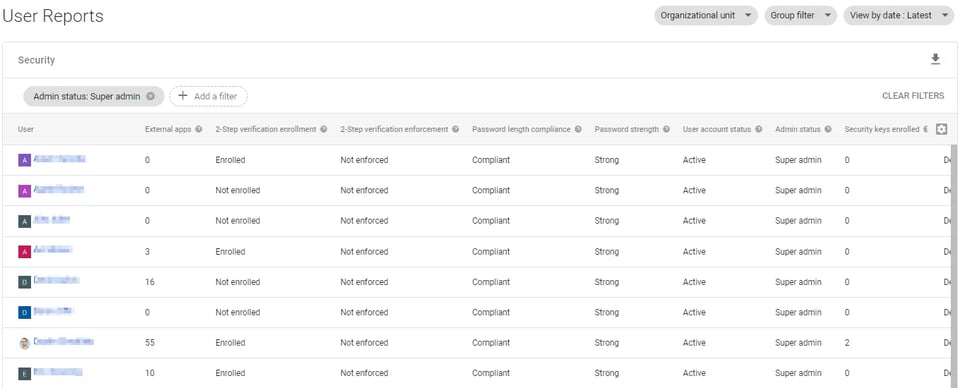Click the Password strength column header
960x388 pixels.
click(x=627, y=130)
